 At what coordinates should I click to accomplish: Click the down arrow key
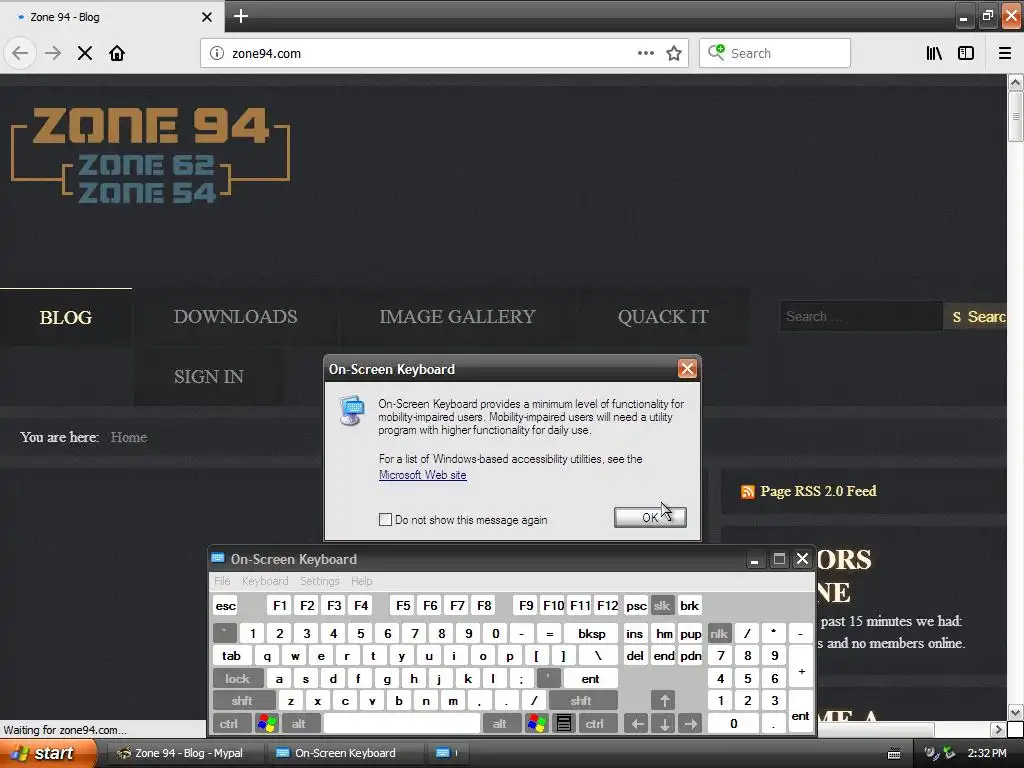pos(664,724)
